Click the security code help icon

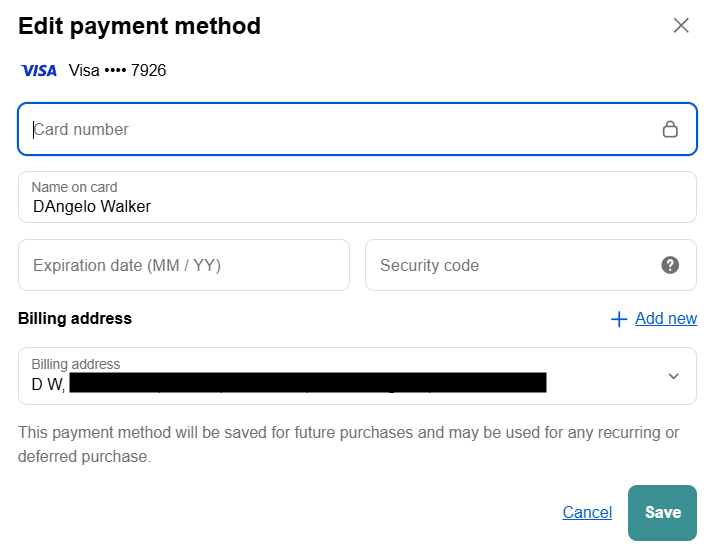point(670,265)
